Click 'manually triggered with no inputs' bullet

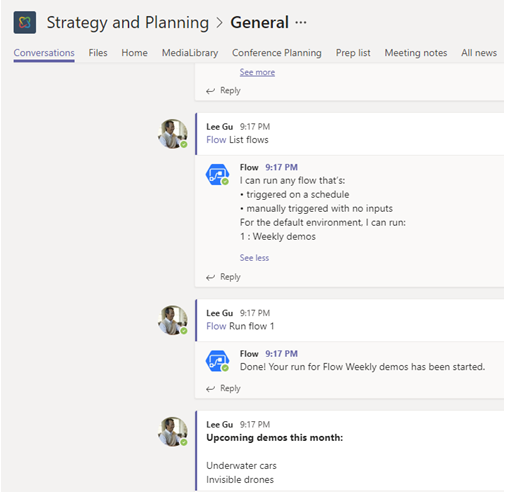pyautogui.click(x=316, y=208)
